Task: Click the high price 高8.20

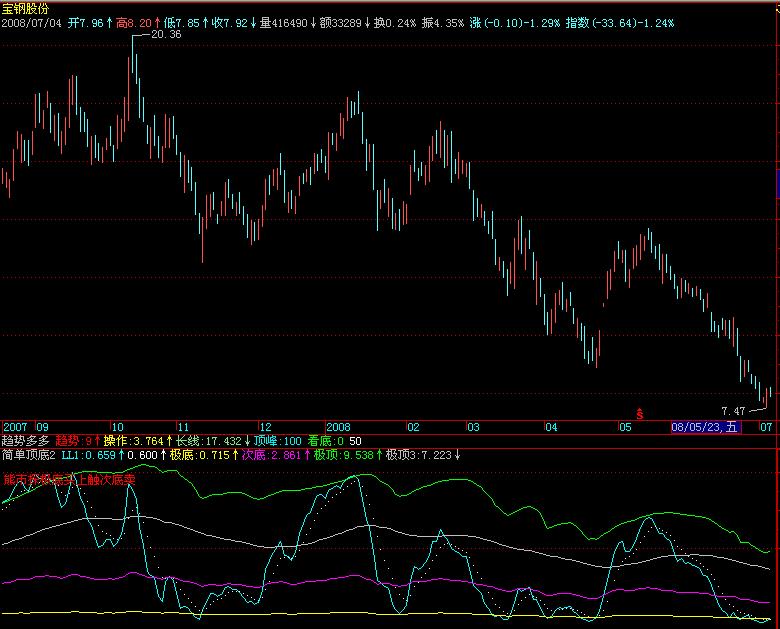Action: coord(133,23)
